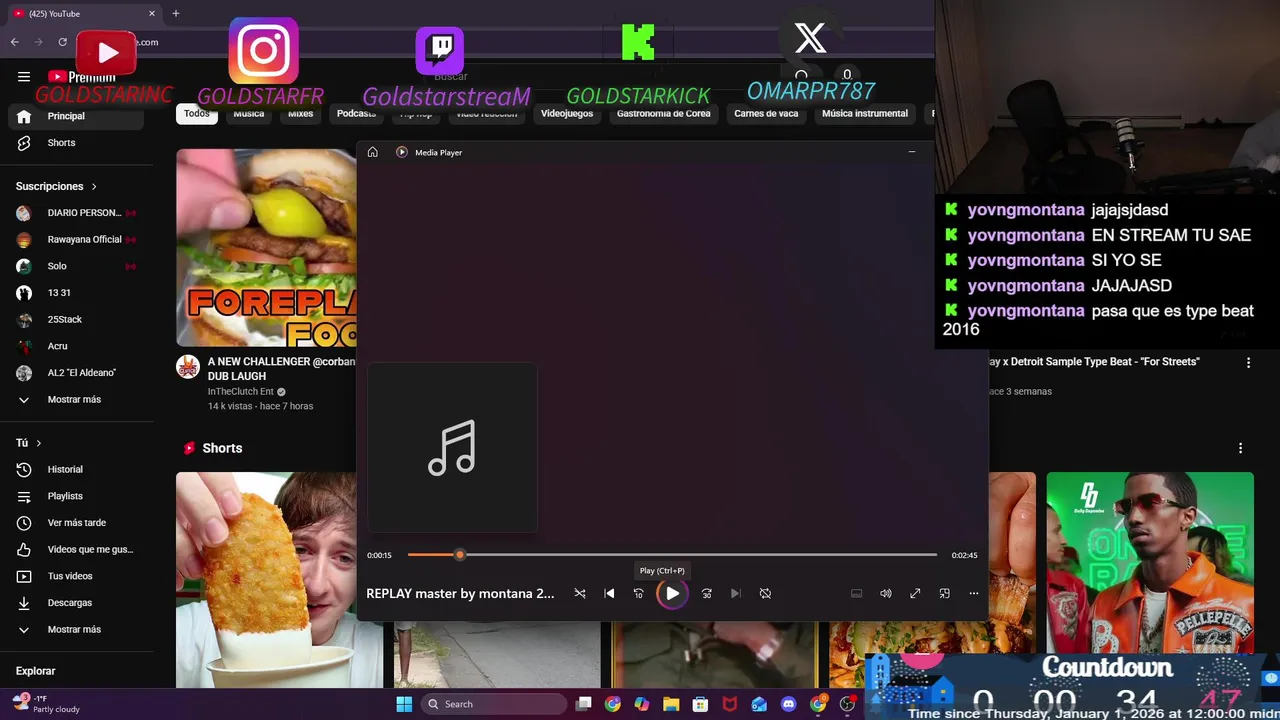Open OBS Studio from the taskbar
Image resolution: width=1280 pixels, height=720 pixels.
[848, 704]
